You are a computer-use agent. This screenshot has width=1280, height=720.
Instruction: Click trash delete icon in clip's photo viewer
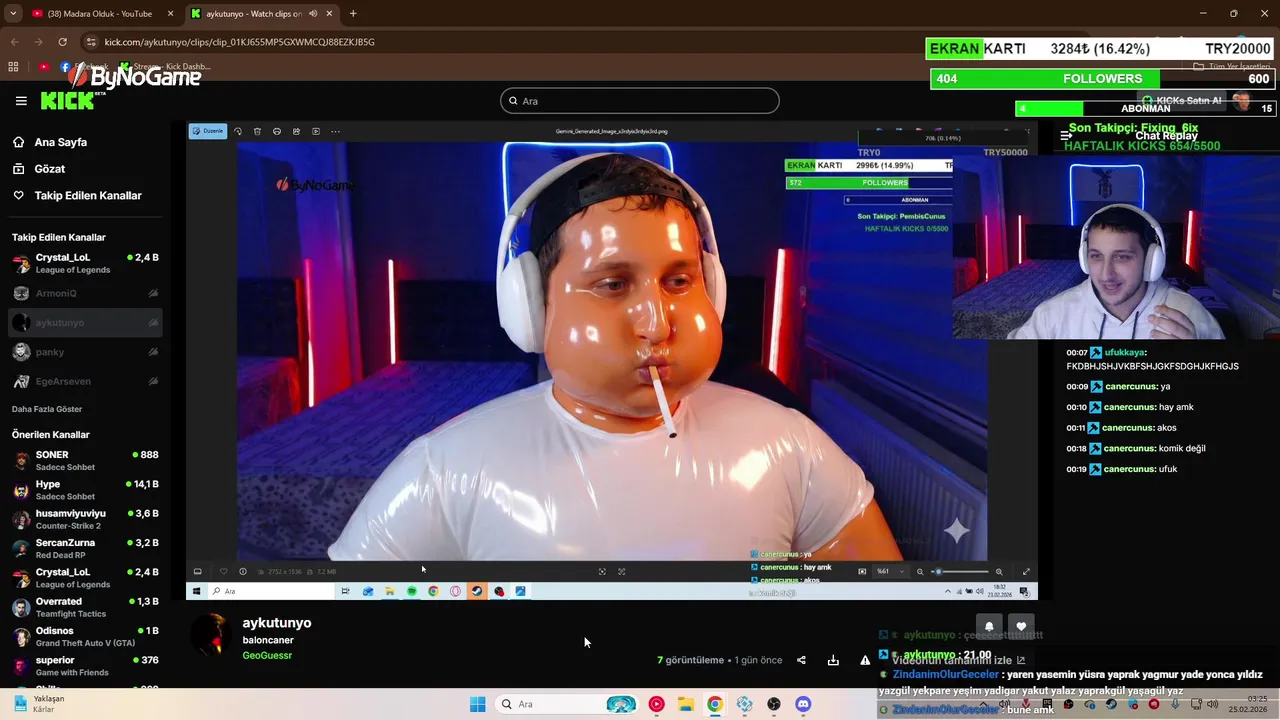point(257,131)
